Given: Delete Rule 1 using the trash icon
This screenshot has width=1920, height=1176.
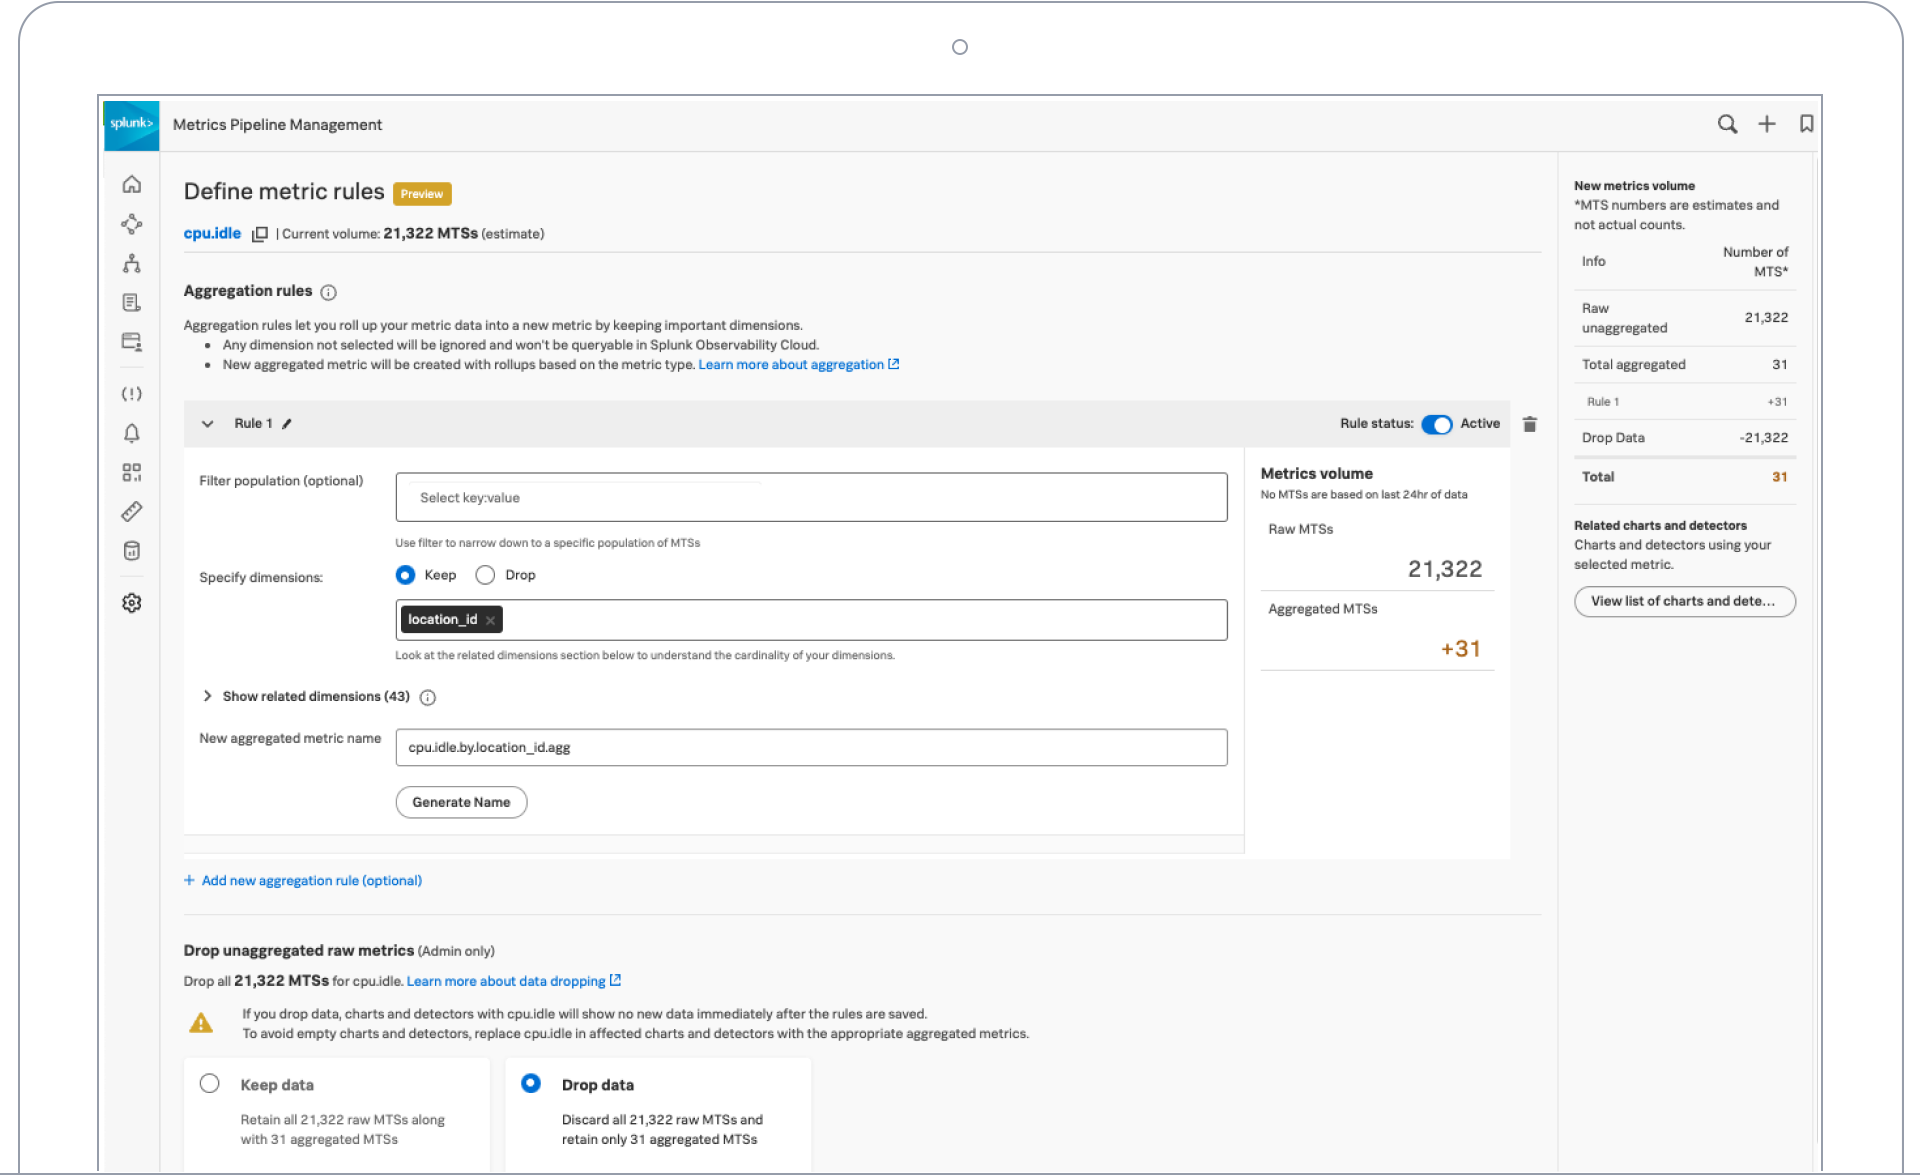Looking at the screenshot, I should coord(1530,424).
